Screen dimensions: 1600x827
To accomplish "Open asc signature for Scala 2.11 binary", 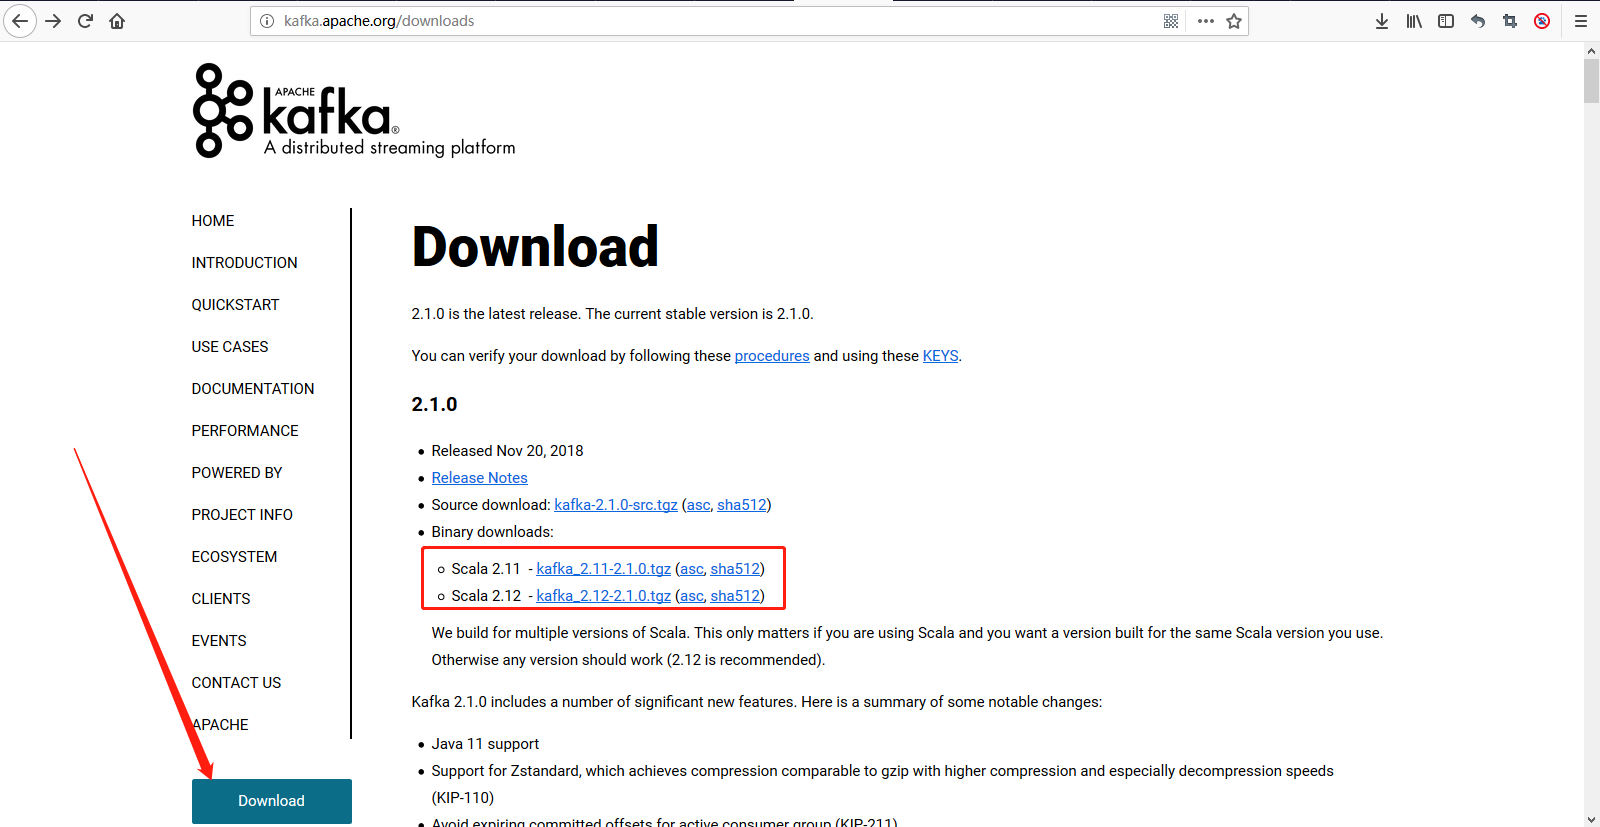I will click(692, 569).
